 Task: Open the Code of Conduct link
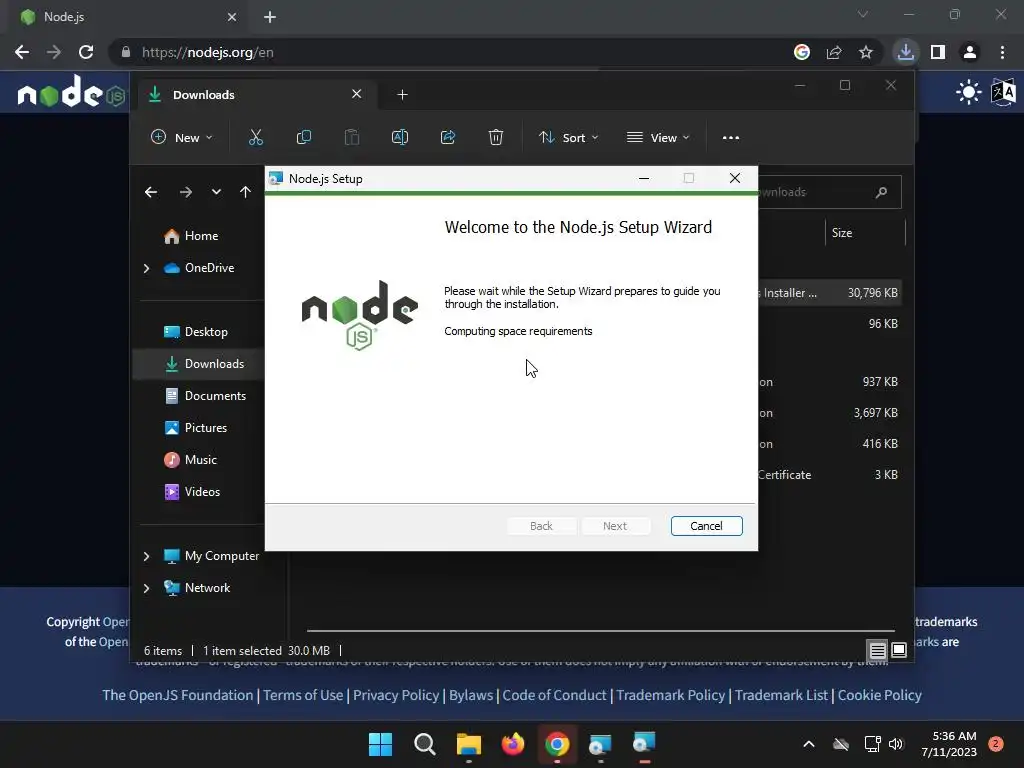[x=554, y=695]
